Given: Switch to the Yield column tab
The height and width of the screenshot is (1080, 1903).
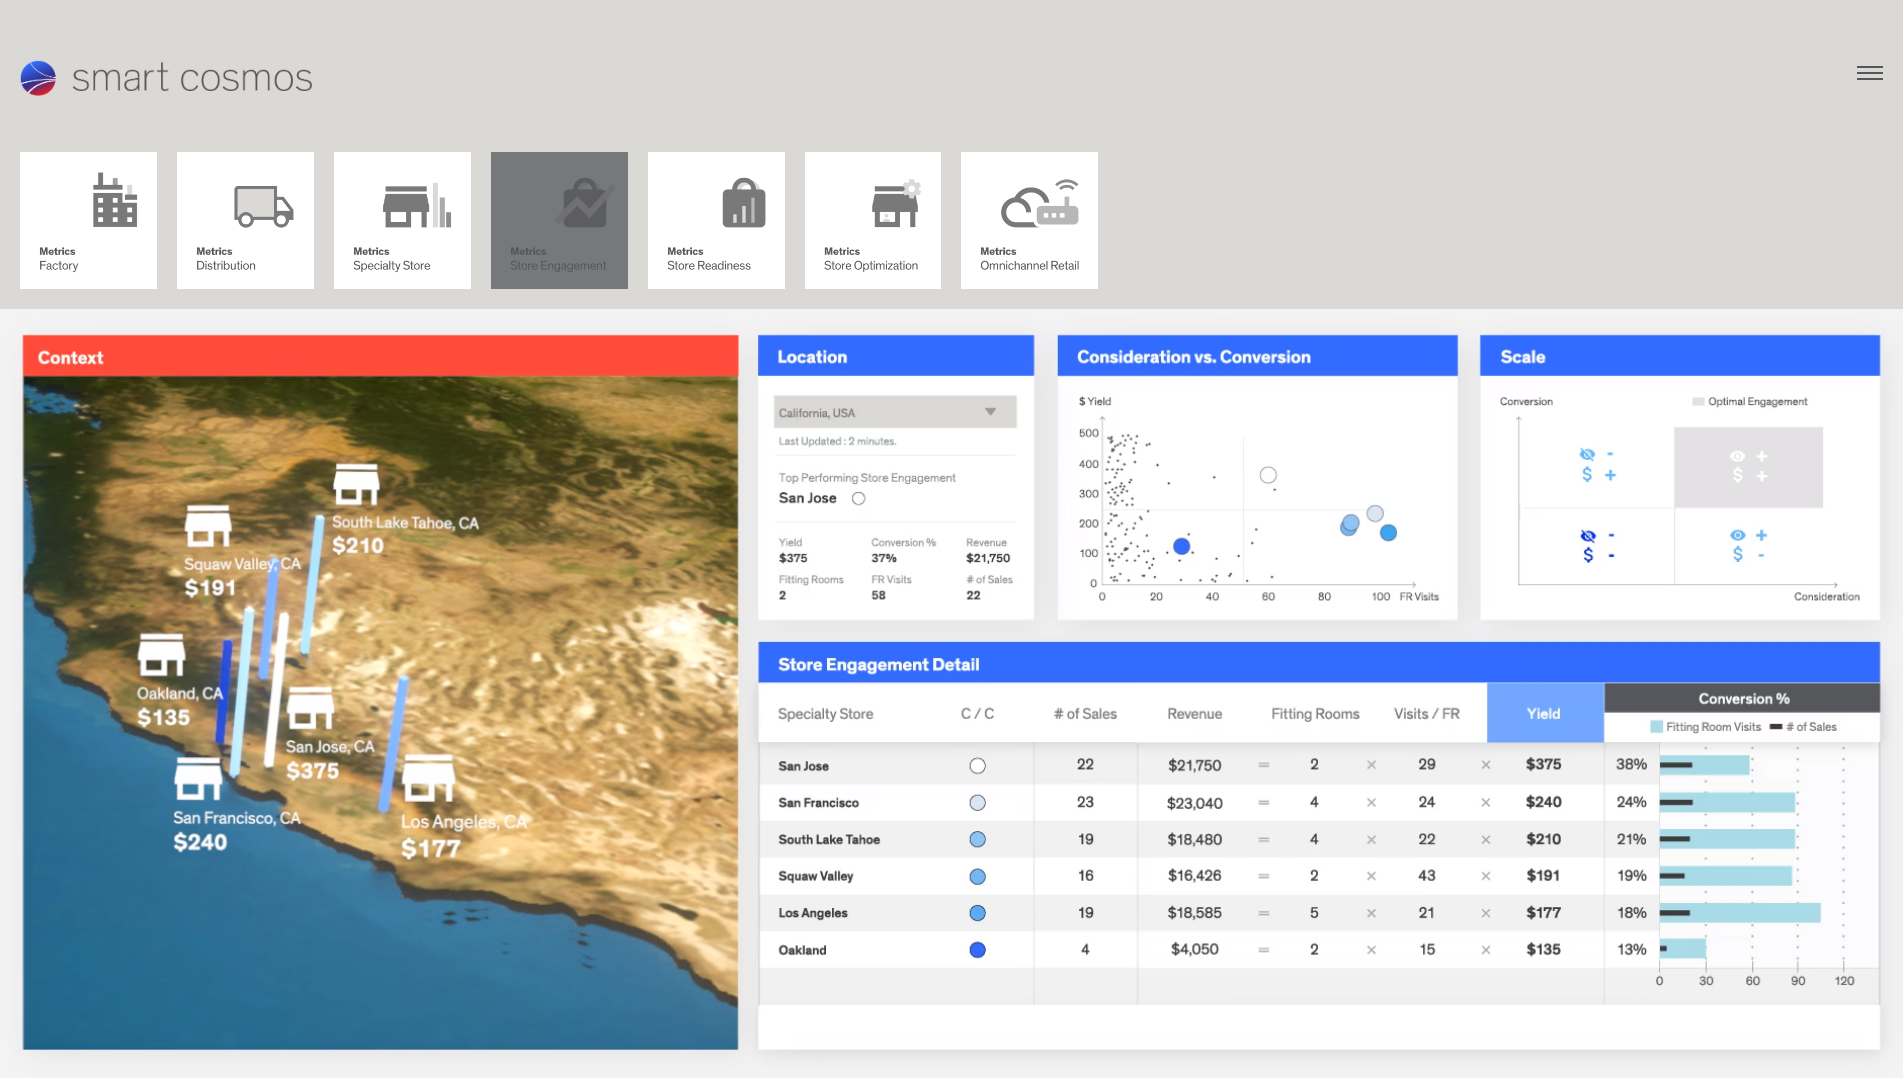Looking at the screenshot, I should [x=1543, y=713].
